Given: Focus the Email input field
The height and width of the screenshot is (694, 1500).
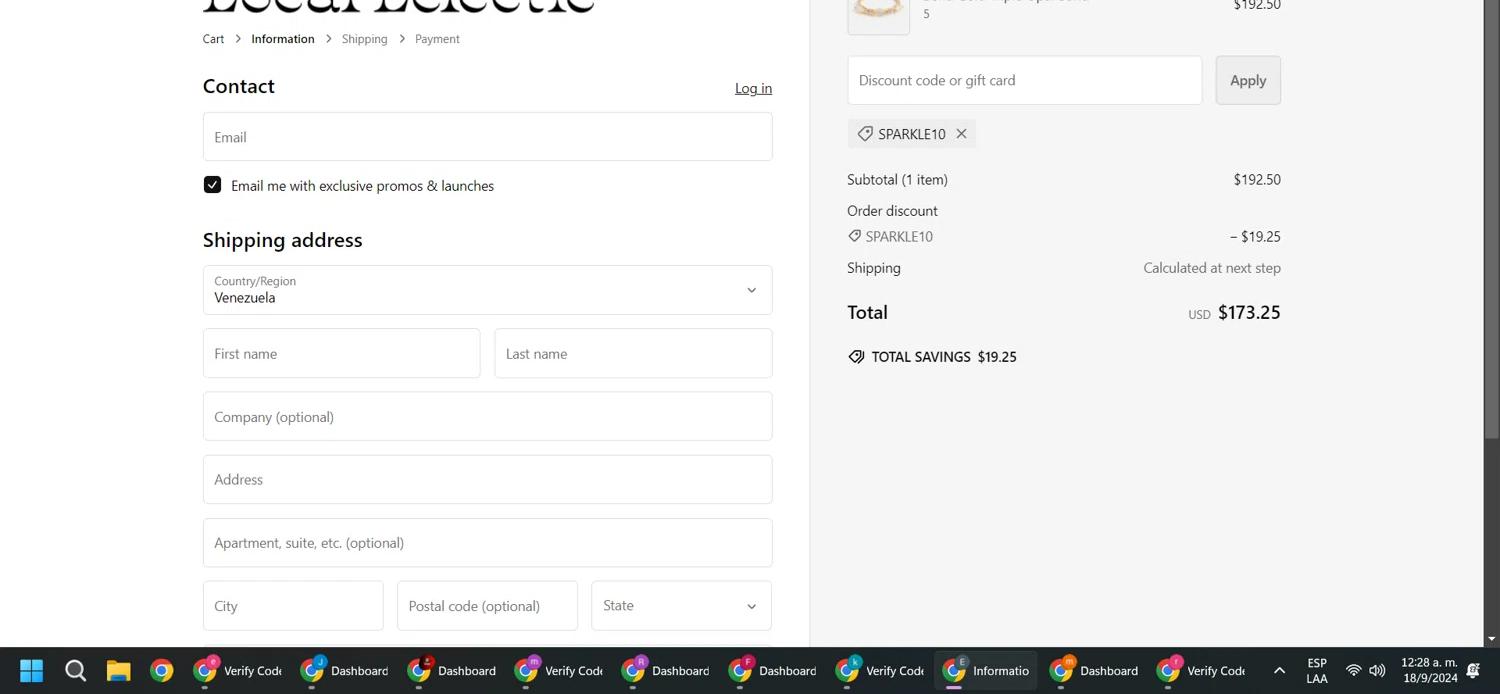Looking at the screenshot, I should coord(487,137).
